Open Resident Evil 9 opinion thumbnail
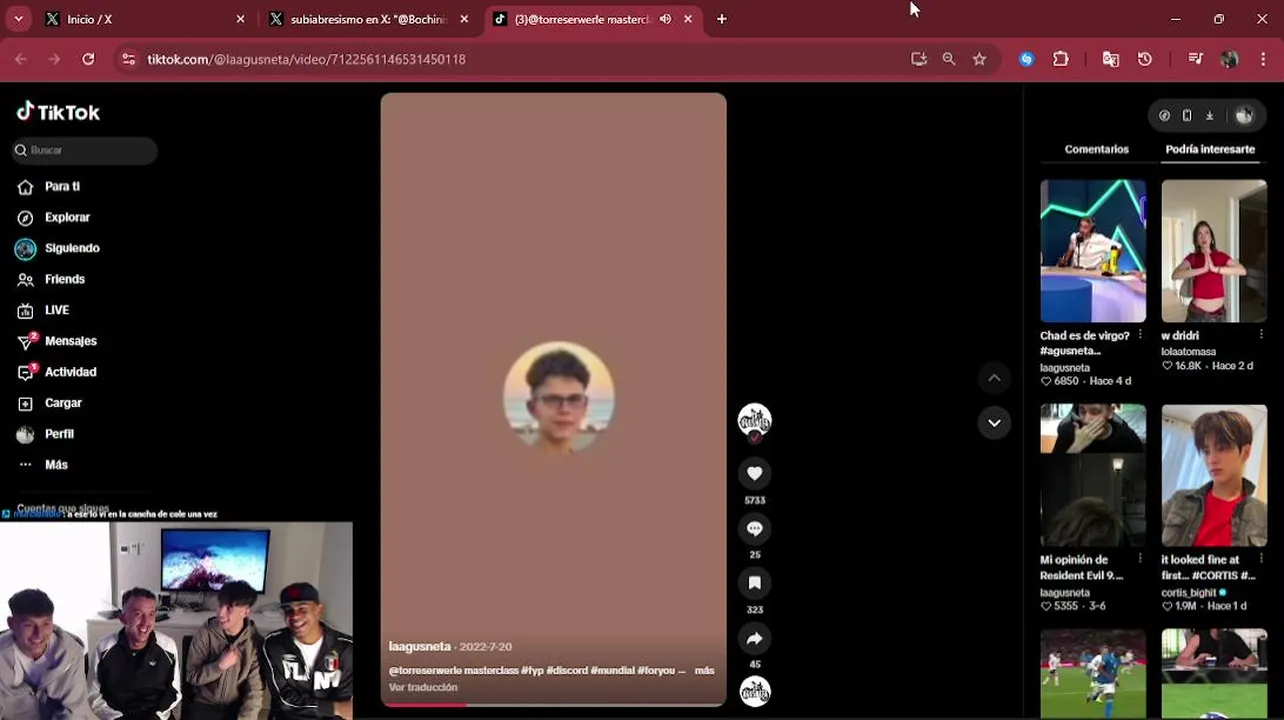Screen dimensions: 1284x720 1093,475
